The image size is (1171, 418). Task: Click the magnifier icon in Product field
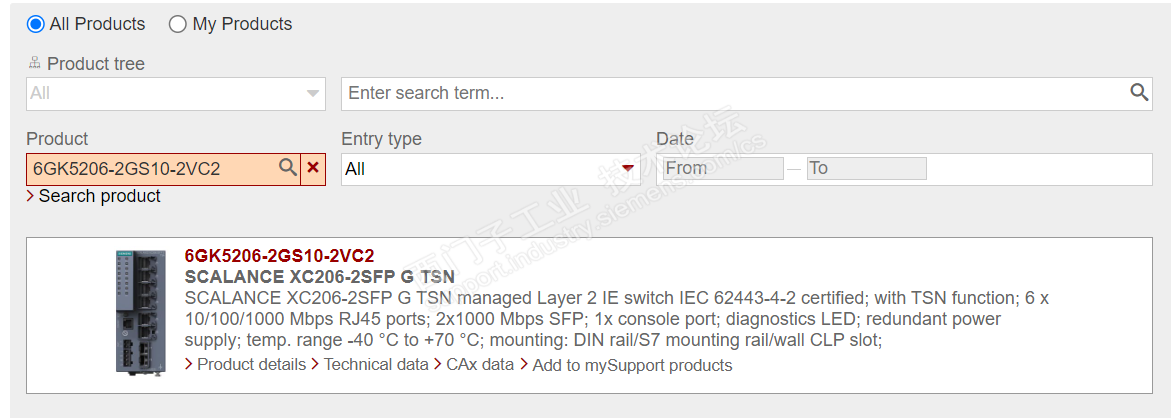(287, 168)
